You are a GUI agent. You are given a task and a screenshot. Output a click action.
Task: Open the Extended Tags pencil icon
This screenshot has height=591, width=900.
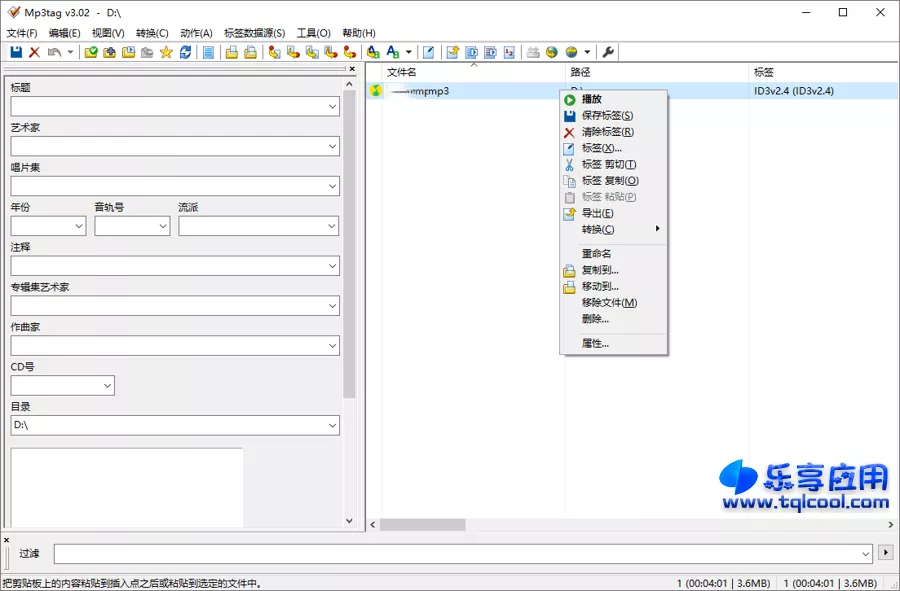[429, 52]
